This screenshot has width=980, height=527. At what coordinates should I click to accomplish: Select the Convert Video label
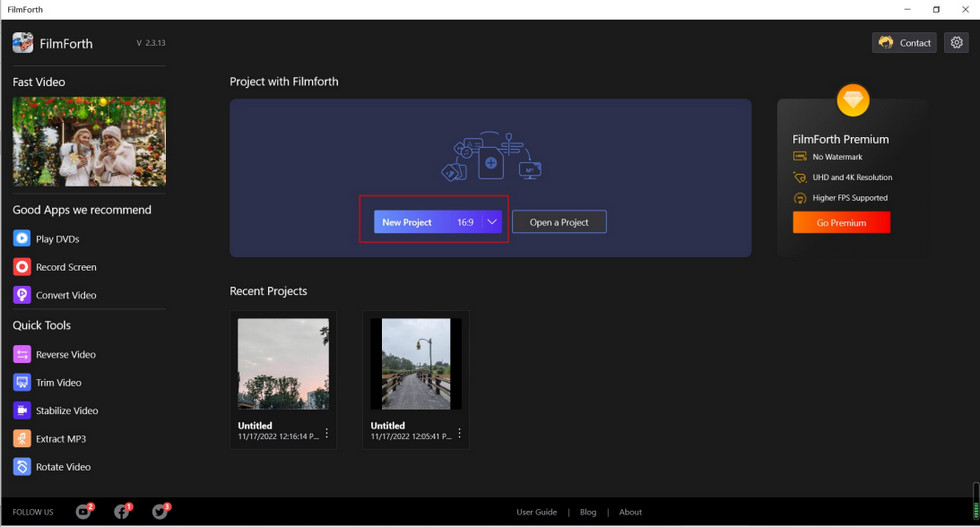(66, 295)
